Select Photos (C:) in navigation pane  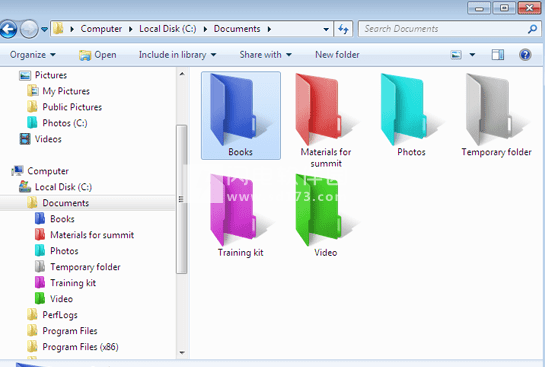65,123
